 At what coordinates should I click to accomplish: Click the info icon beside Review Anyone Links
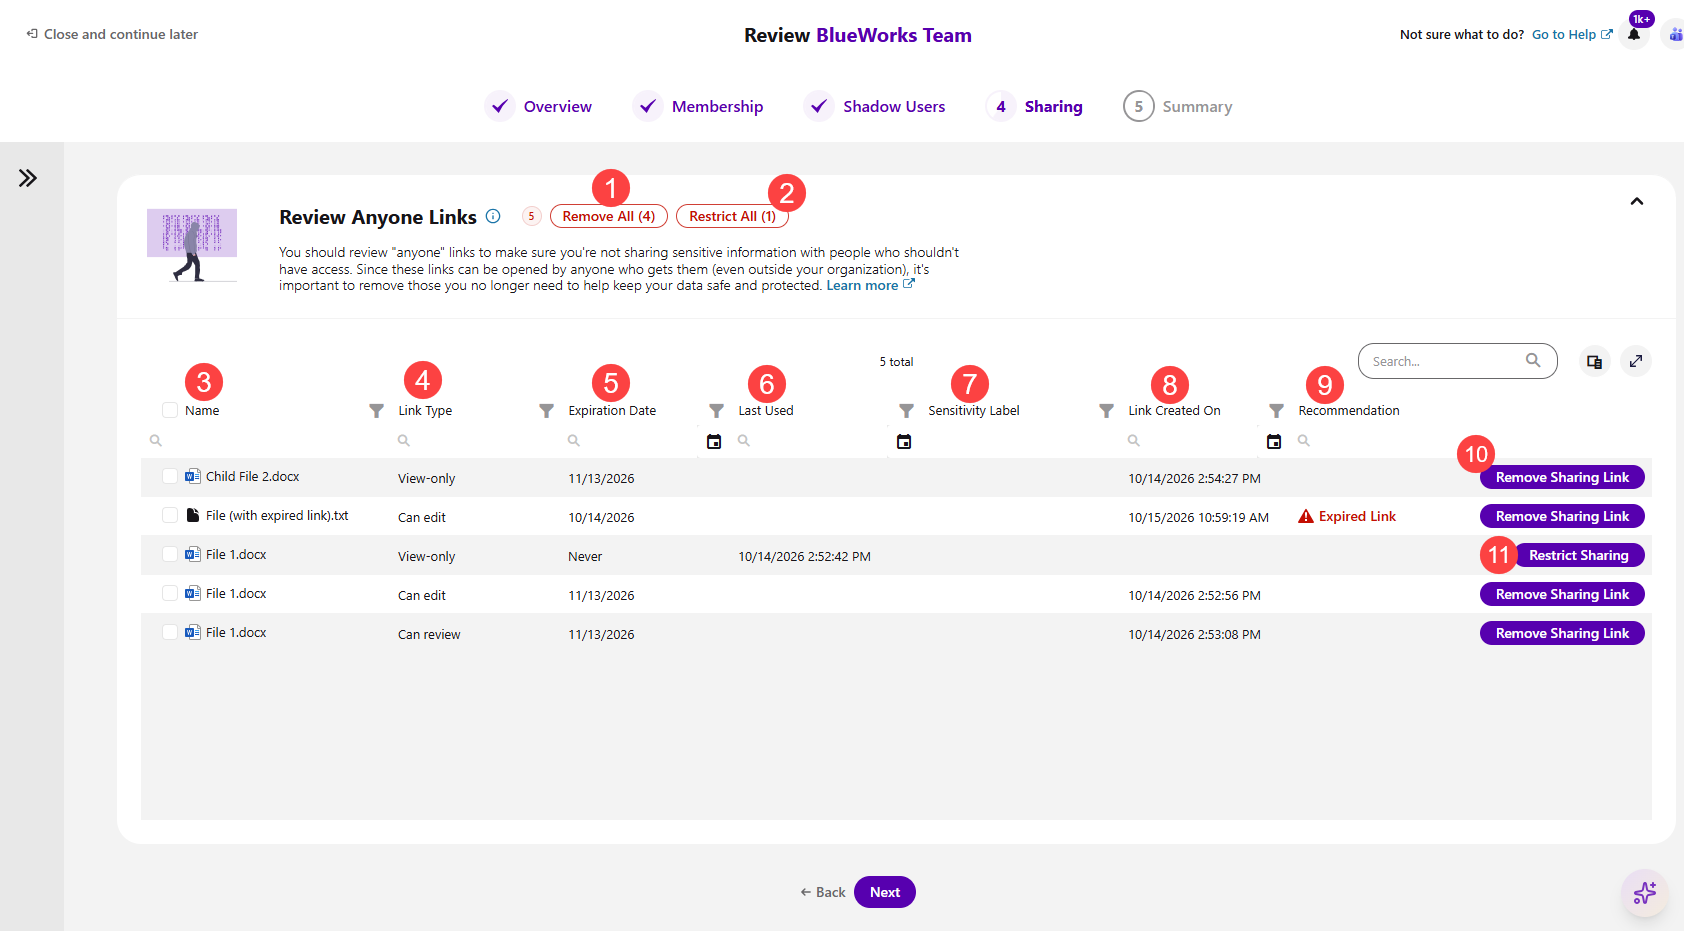click(493, 216)
